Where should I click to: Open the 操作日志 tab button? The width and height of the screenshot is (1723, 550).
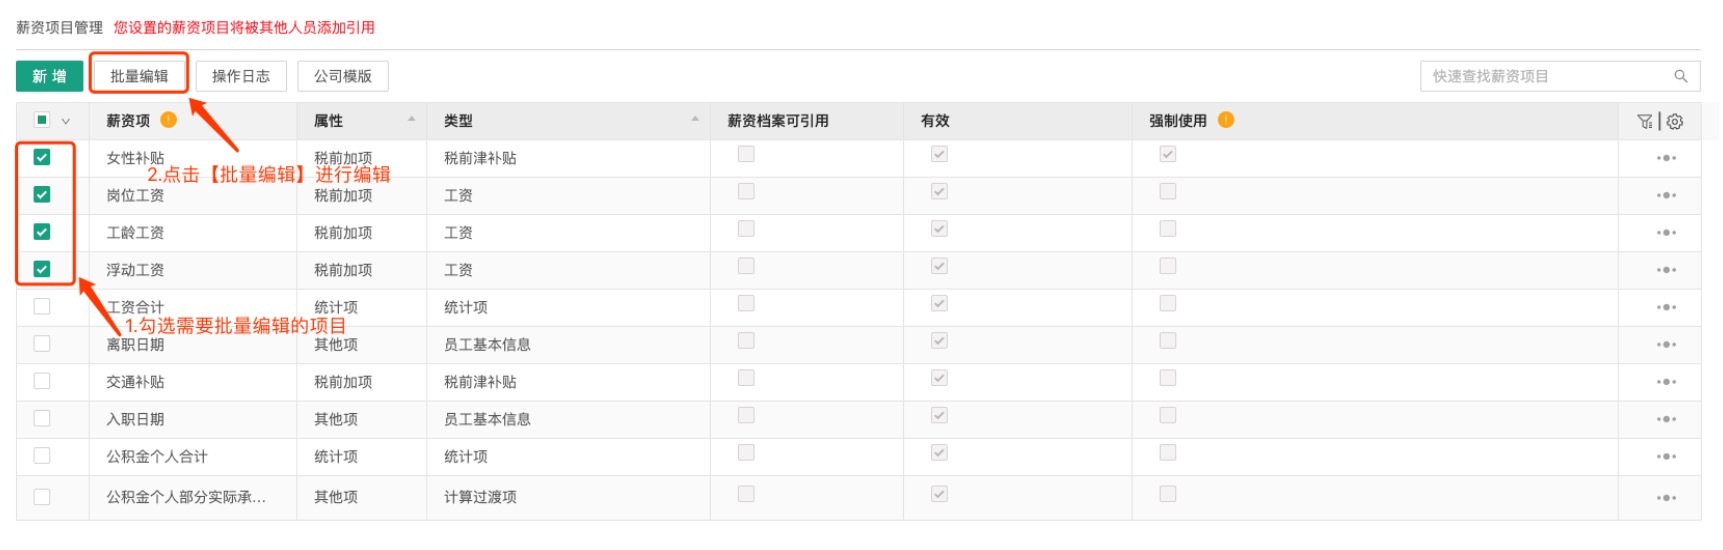point(241,76)
